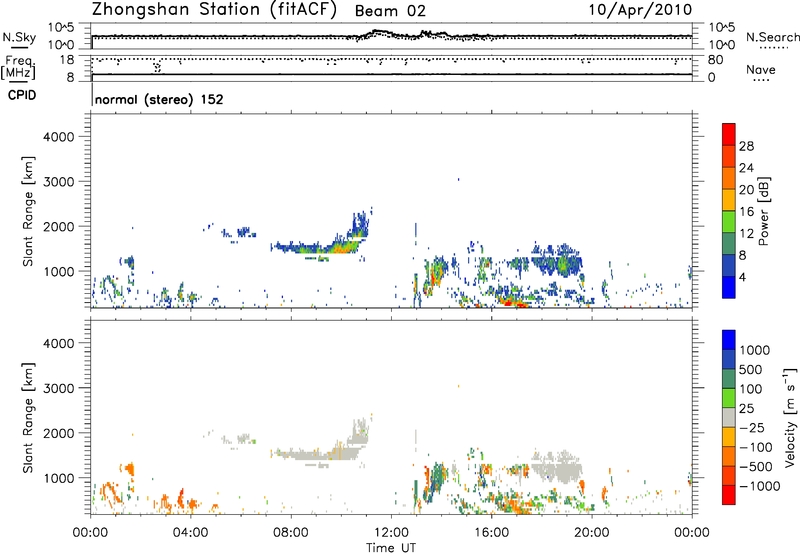The width and height of the screenshot is (800, 554).
Task: Click the '18' frequency axis value
Action: point(66,60)
